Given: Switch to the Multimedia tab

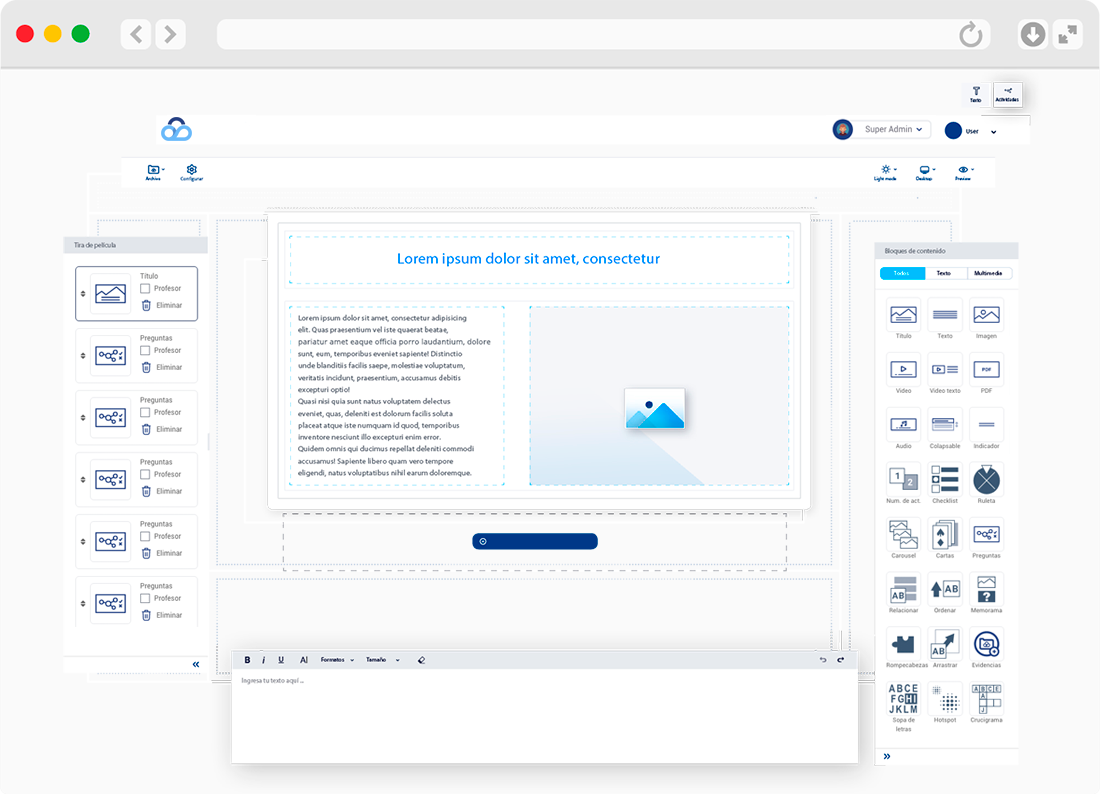Looking at the screenshot, I should tap(990, 273).
